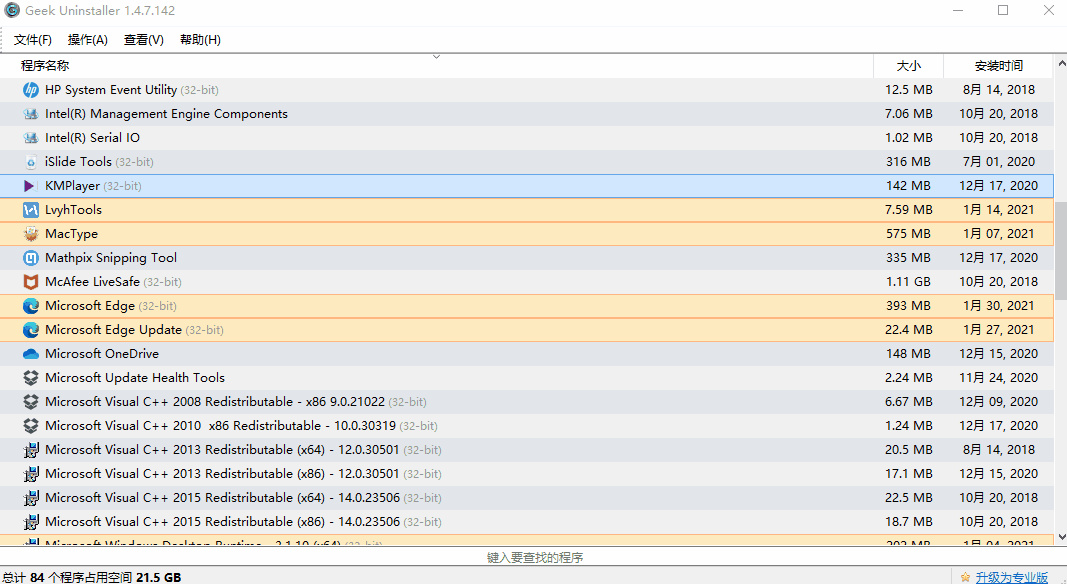The image size is (1067, 584).
Task: Click the Visual C++ 2015 x64 icon
Action: (x=31, y=498)
